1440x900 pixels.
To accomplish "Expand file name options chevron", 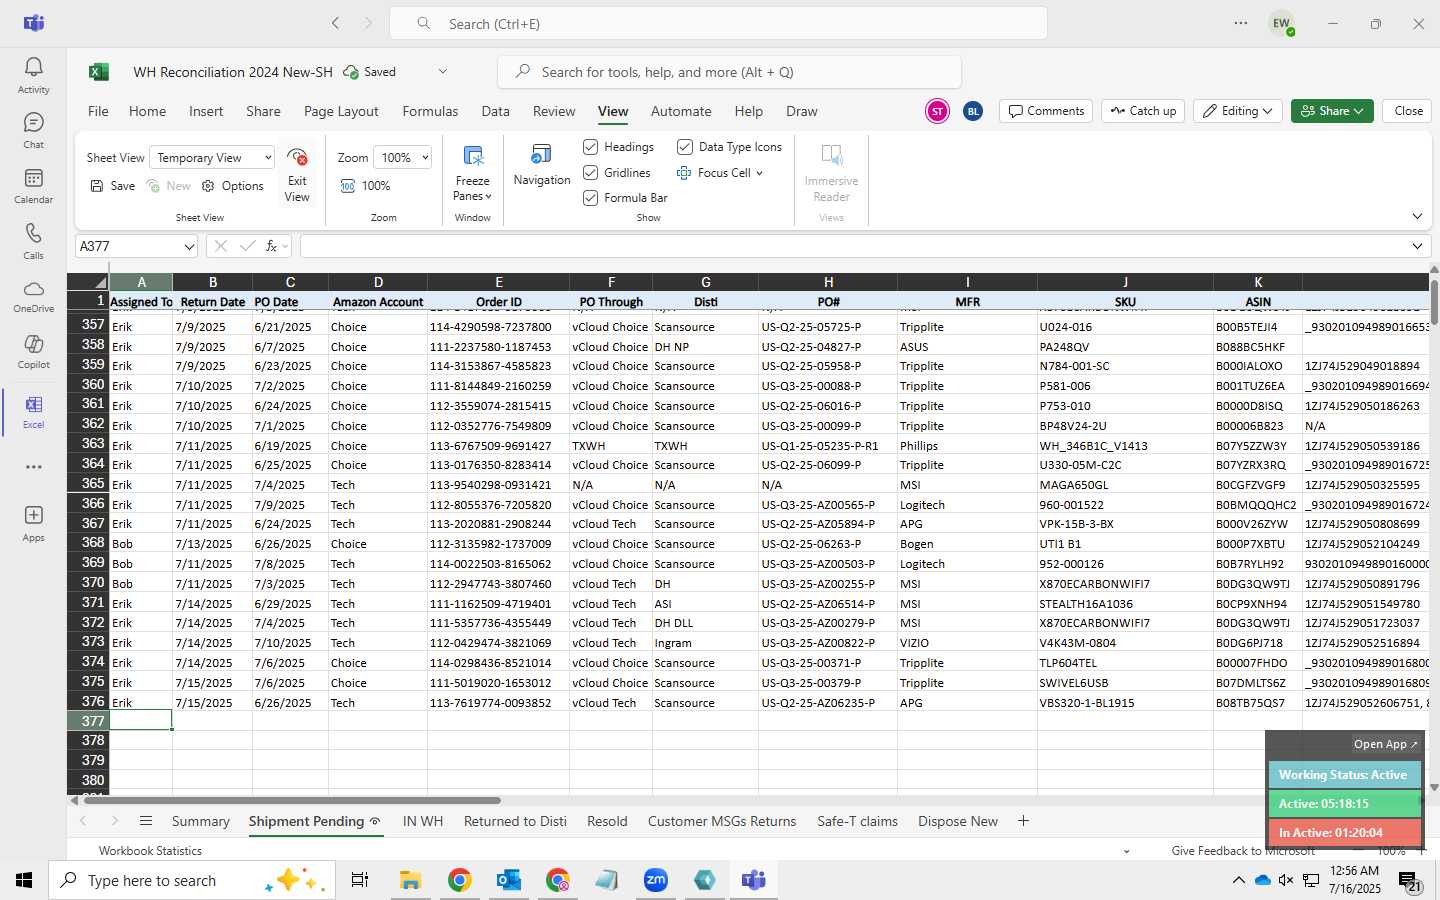I will (x=443, y=72).
